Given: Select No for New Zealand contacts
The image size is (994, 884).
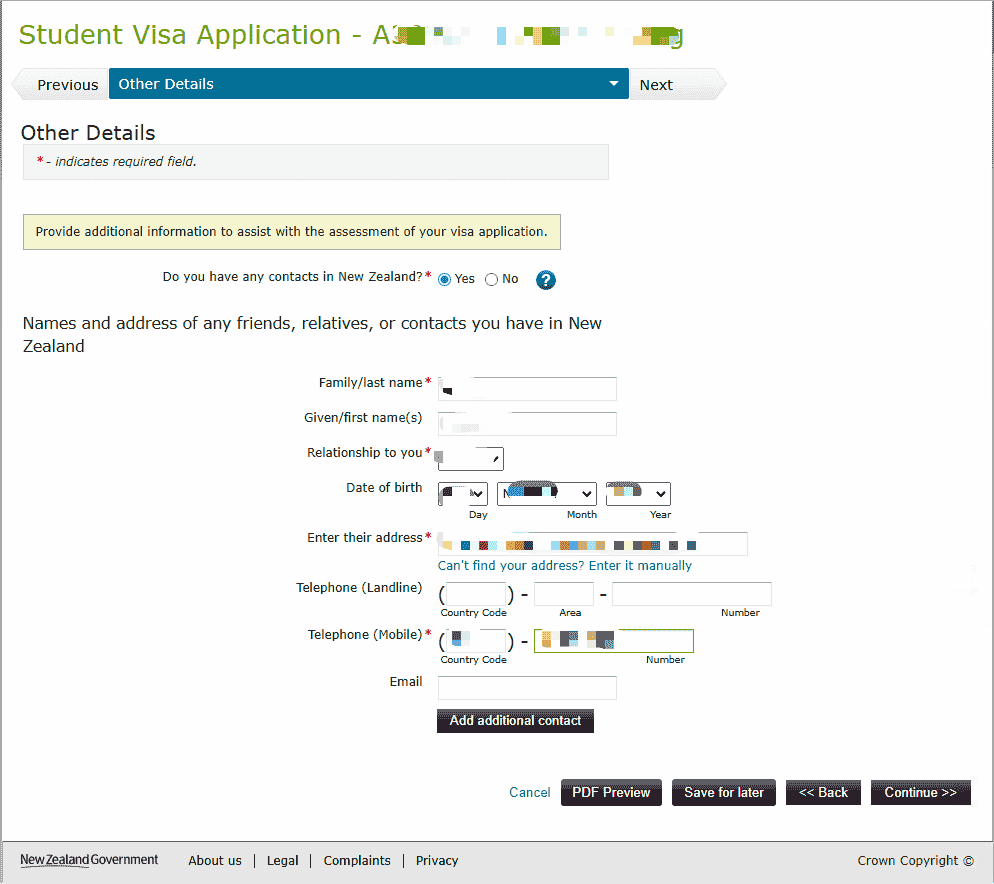Looking at the screenshot, I should [491, 280].
